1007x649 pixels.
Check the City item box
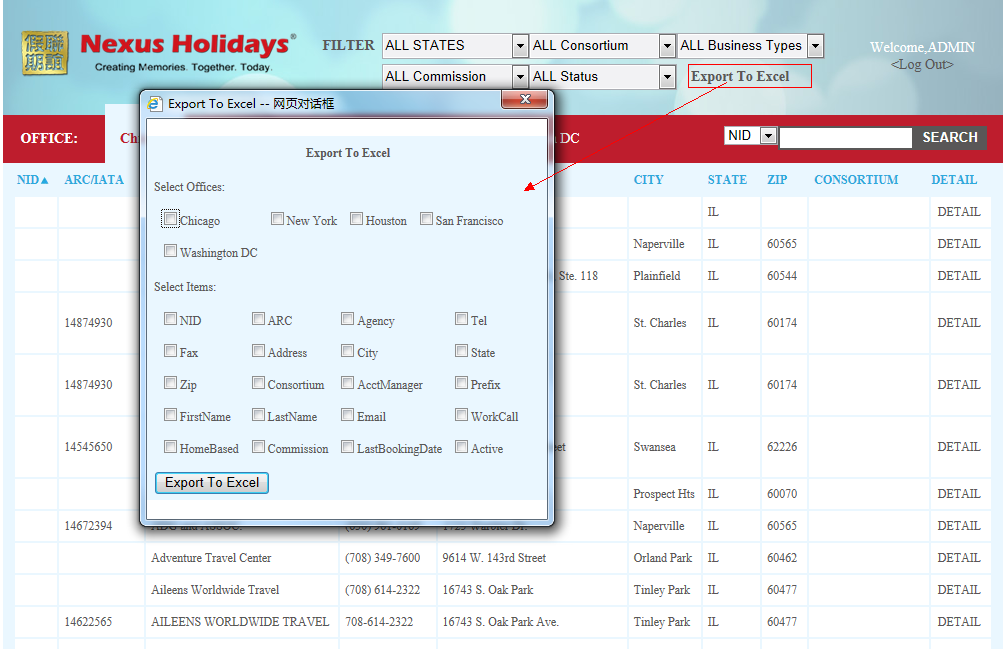pos(347,350)
